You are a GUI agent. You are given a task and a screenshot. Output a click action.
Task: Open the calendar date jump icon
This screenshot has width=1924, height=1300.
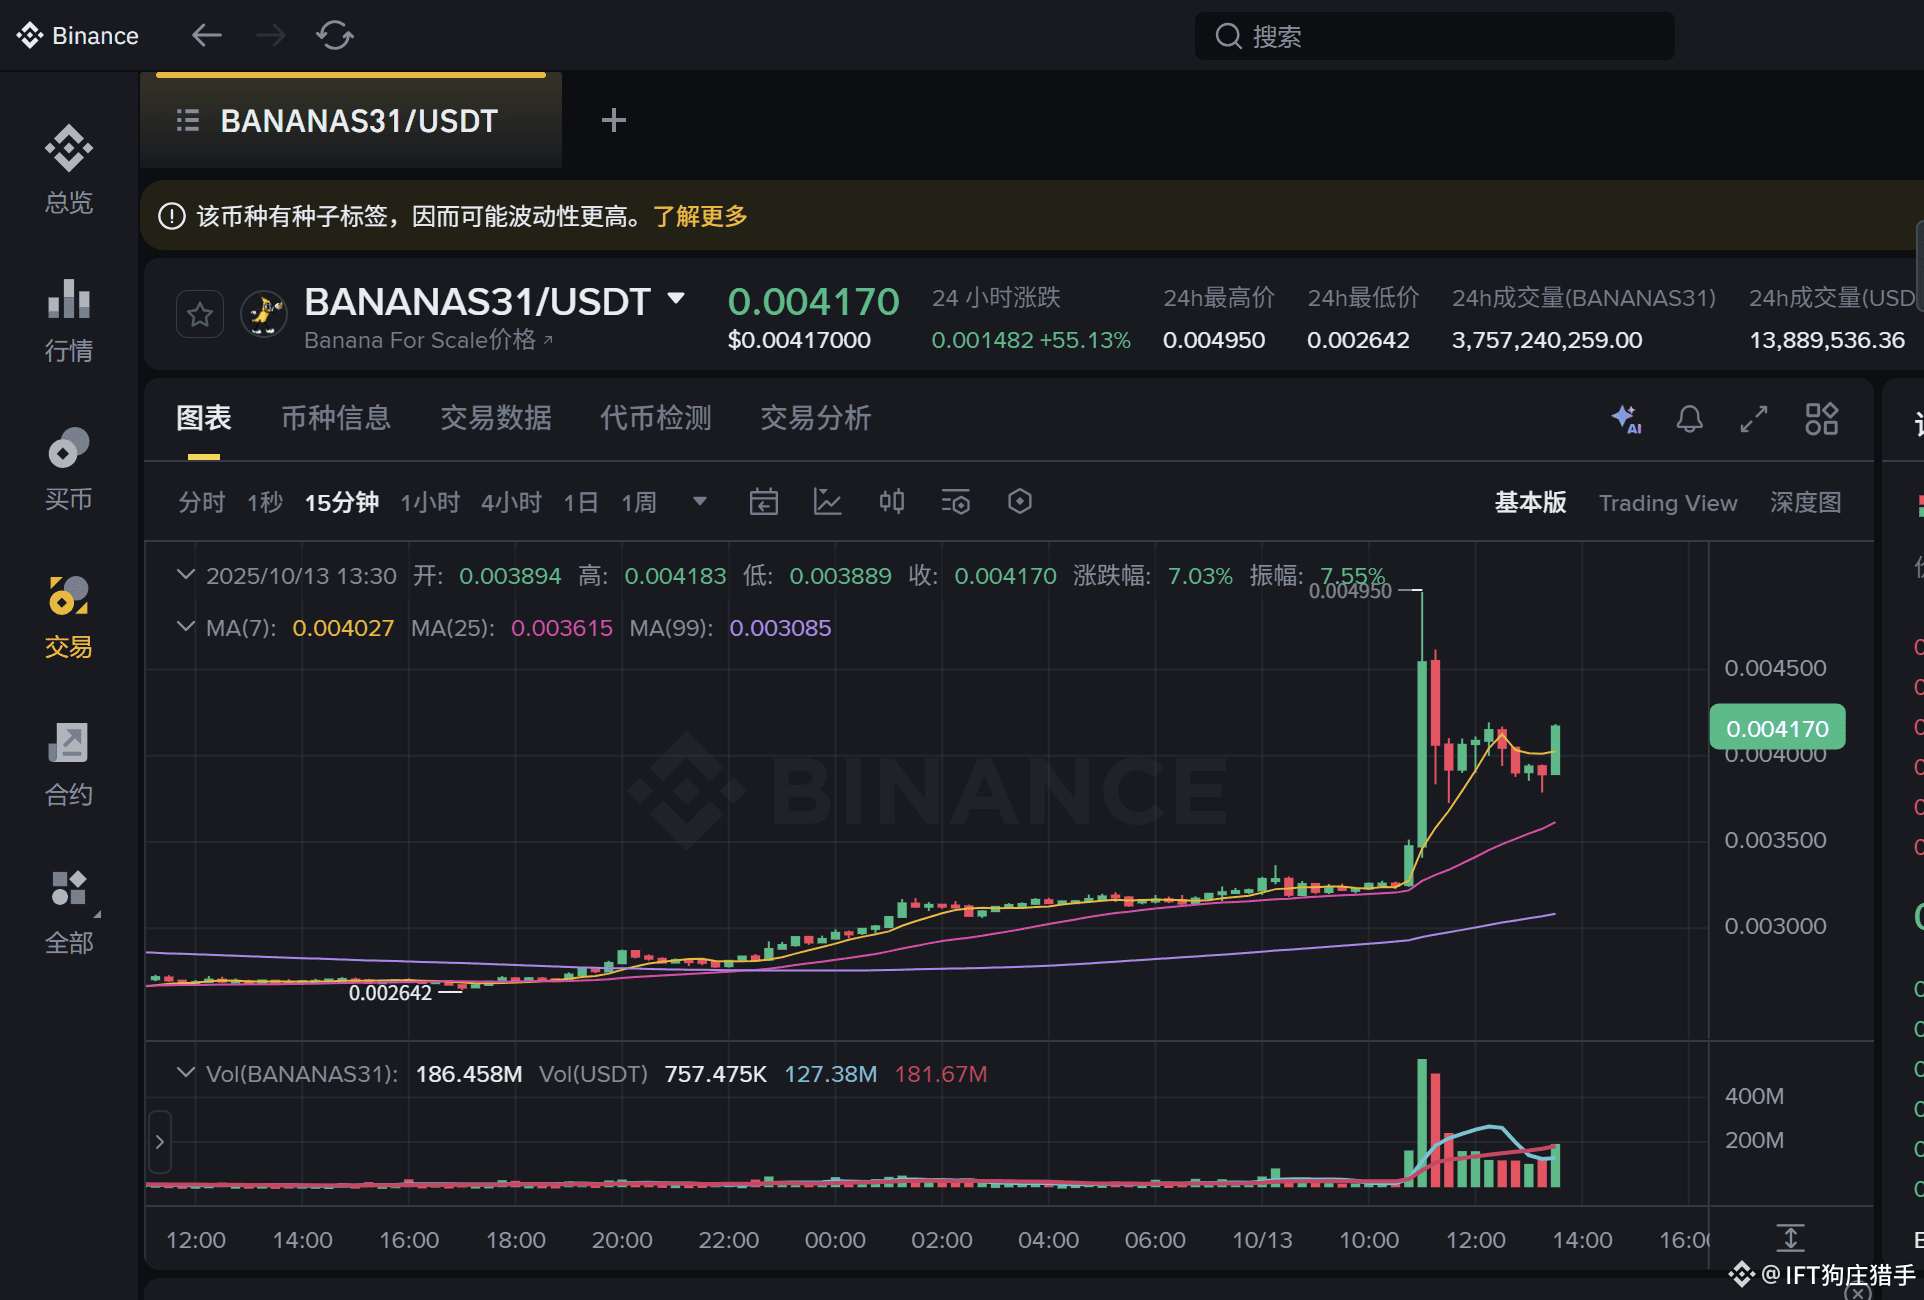click(x=764, y=501)
